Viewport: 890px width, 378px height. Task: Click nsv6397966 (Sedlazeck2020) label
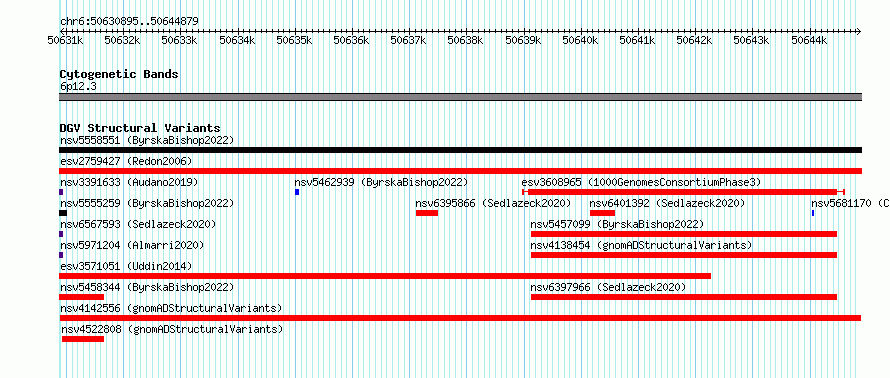(x=608, y=287)
